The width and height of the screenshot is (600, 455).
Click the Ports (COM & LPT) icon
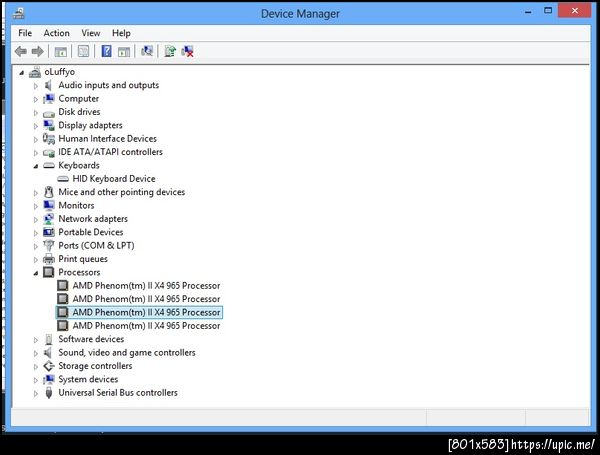(x=49, y=245)
